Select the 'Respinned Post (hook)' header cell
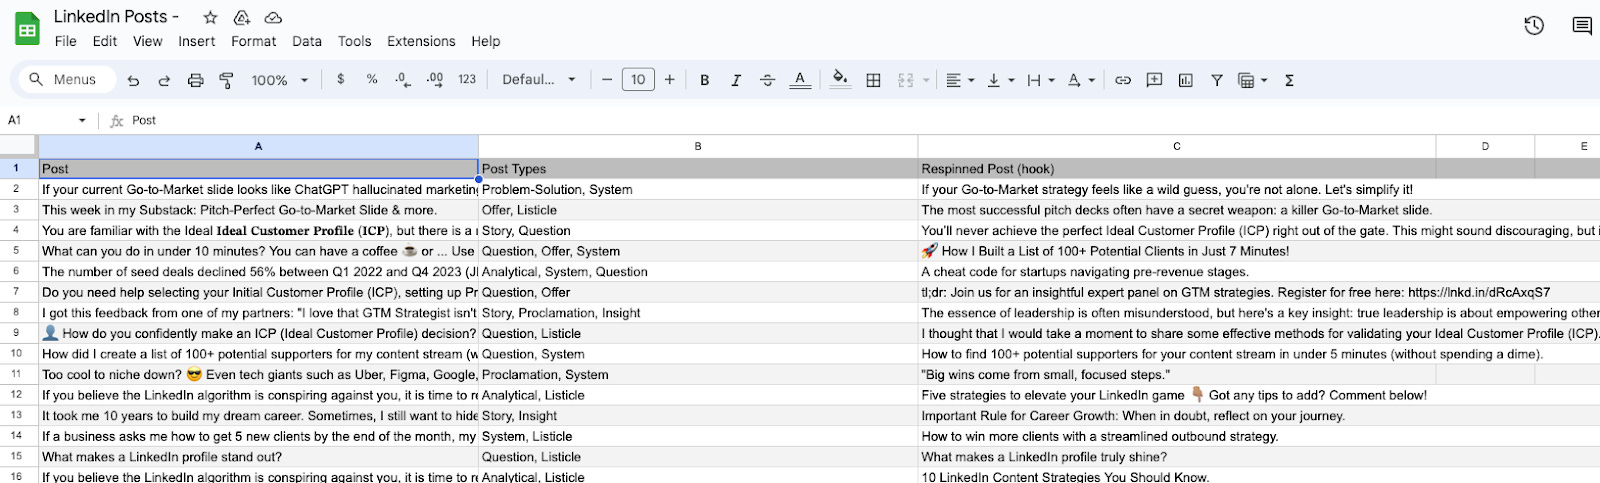1600x483 pixels. [1177, 168]
